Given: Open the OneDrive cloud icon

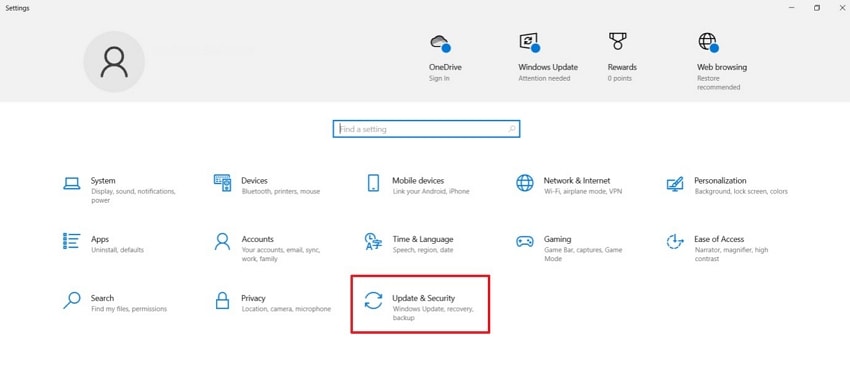Looking at the screenshot, I should [440, 42].
